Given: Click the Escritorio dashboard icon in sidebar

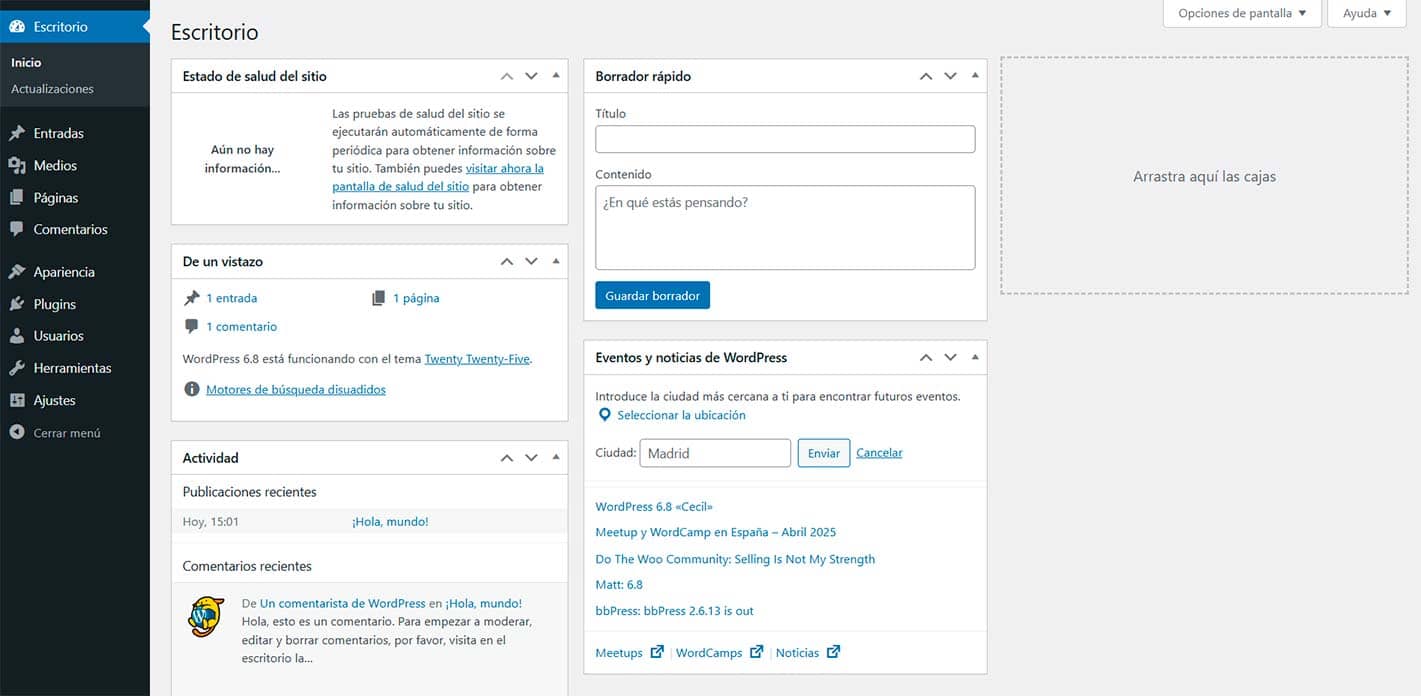Looking at the screenshot, I should tap(17, 27).
